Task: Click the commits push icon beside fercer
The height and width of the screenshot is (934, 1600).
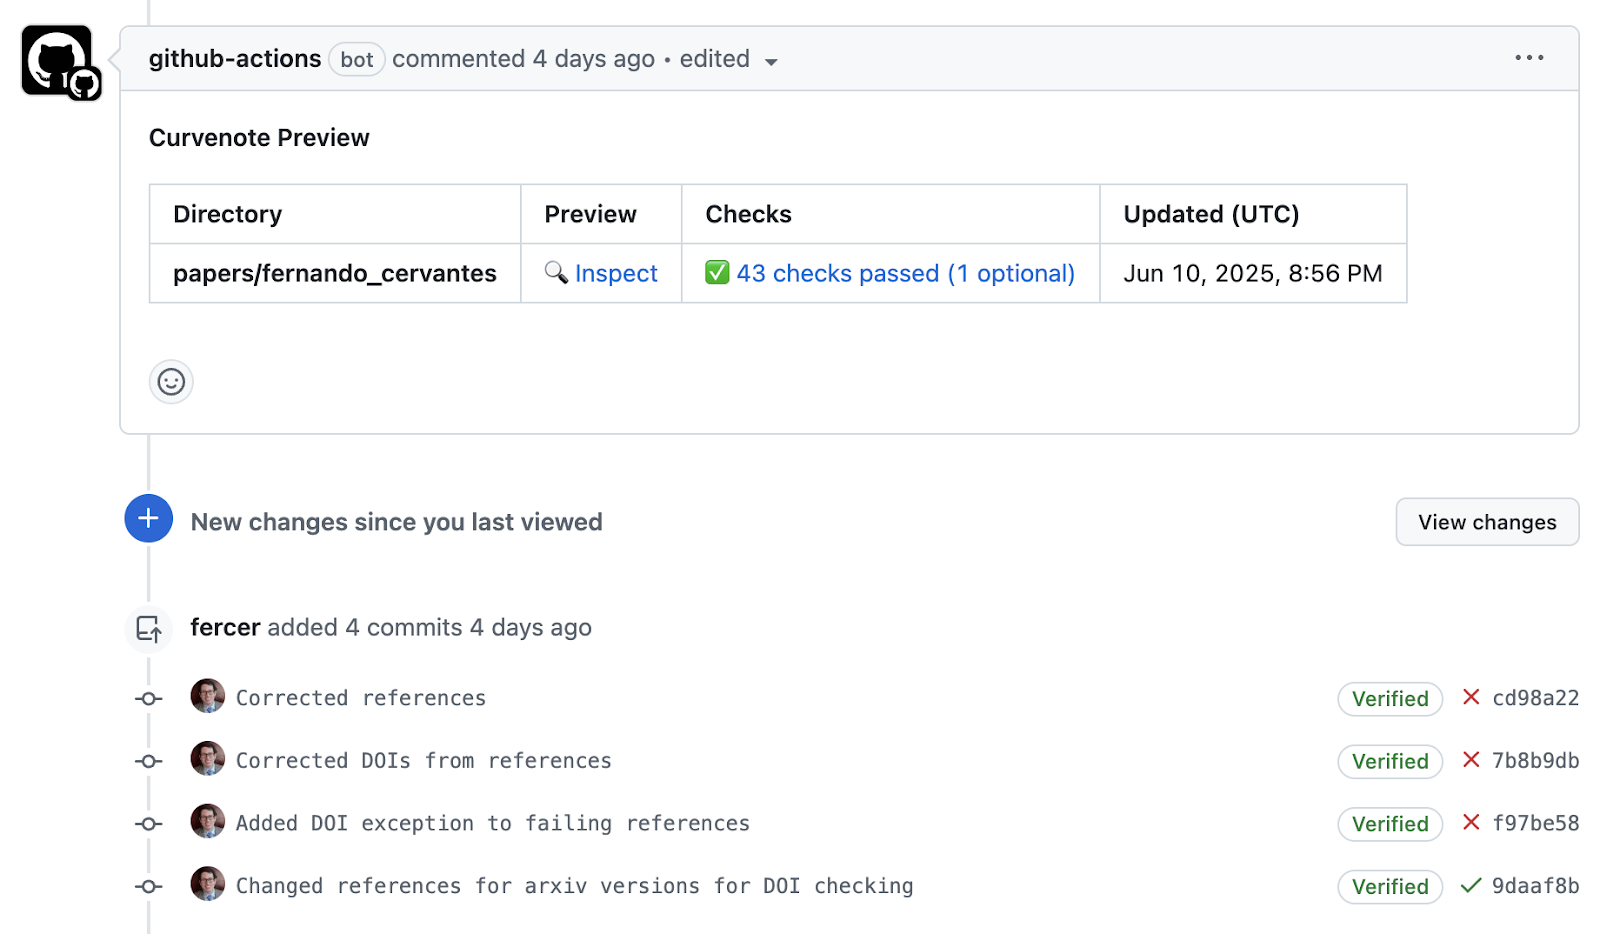Action: pyautogui.click(x=148, y=628)
